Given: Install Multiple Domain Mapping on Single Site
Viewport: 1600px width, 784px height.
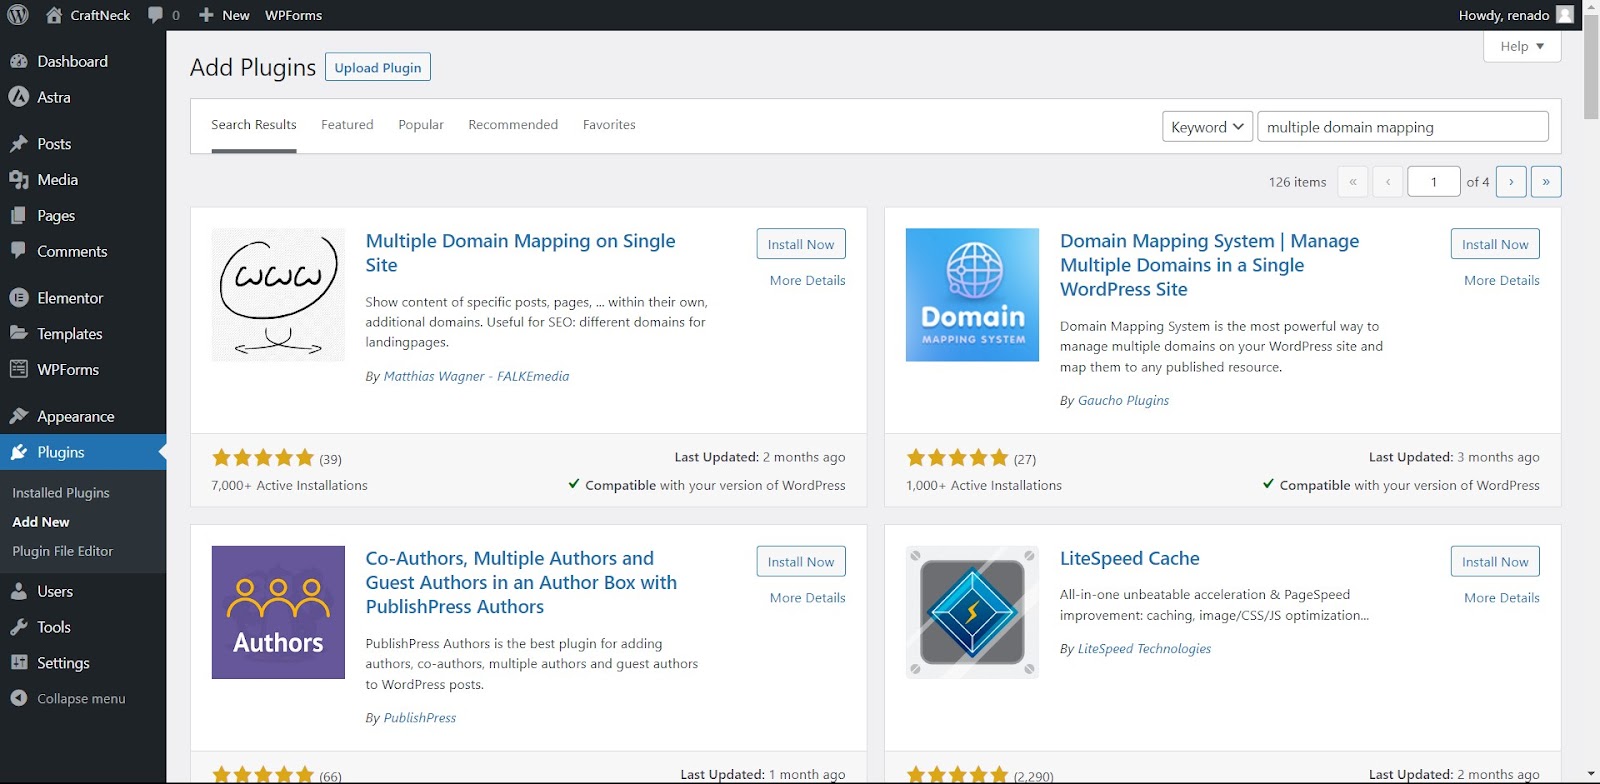Looking at the screenshot, I should [801, 244].
